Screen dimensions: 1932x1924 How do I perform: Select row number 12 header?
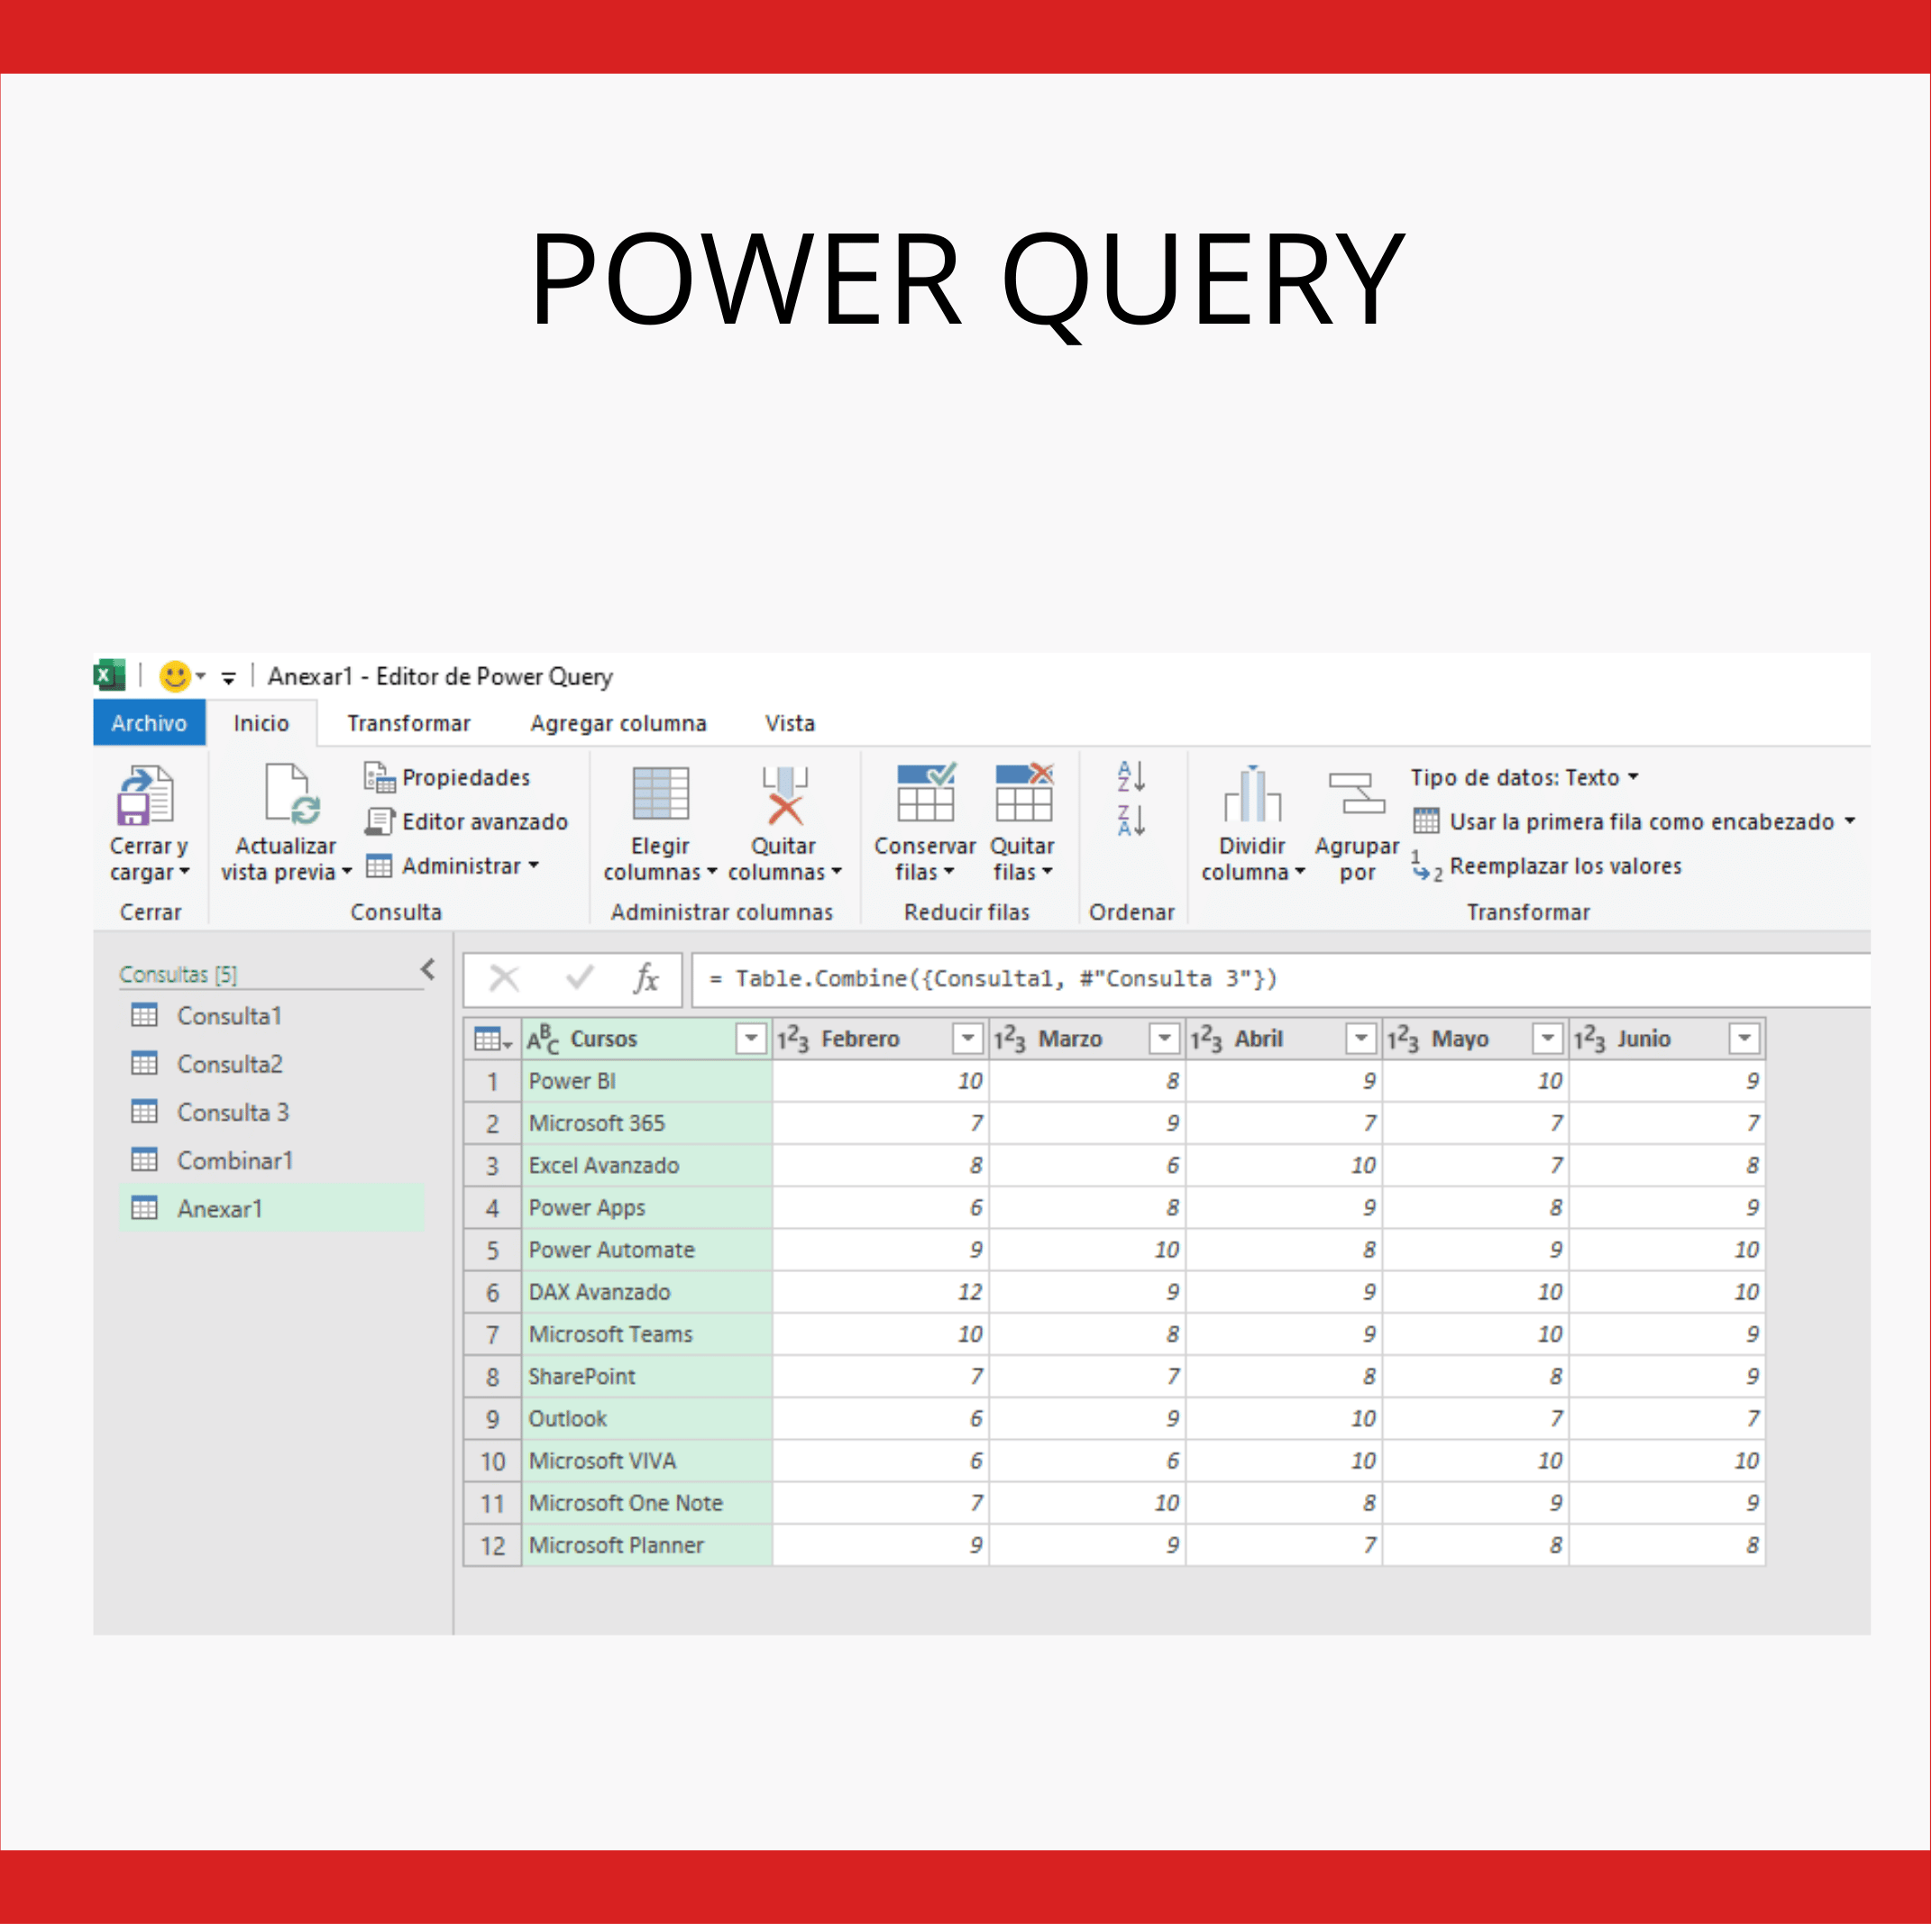coord(492,1545)
